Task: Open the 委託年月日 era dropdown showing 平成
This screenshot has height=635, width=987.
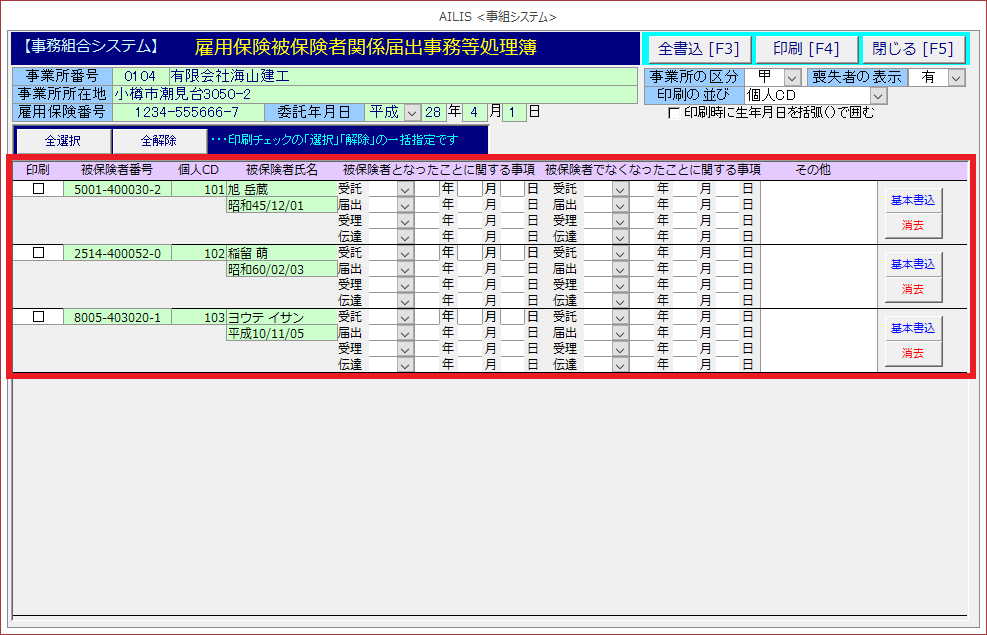Action: 412,112
